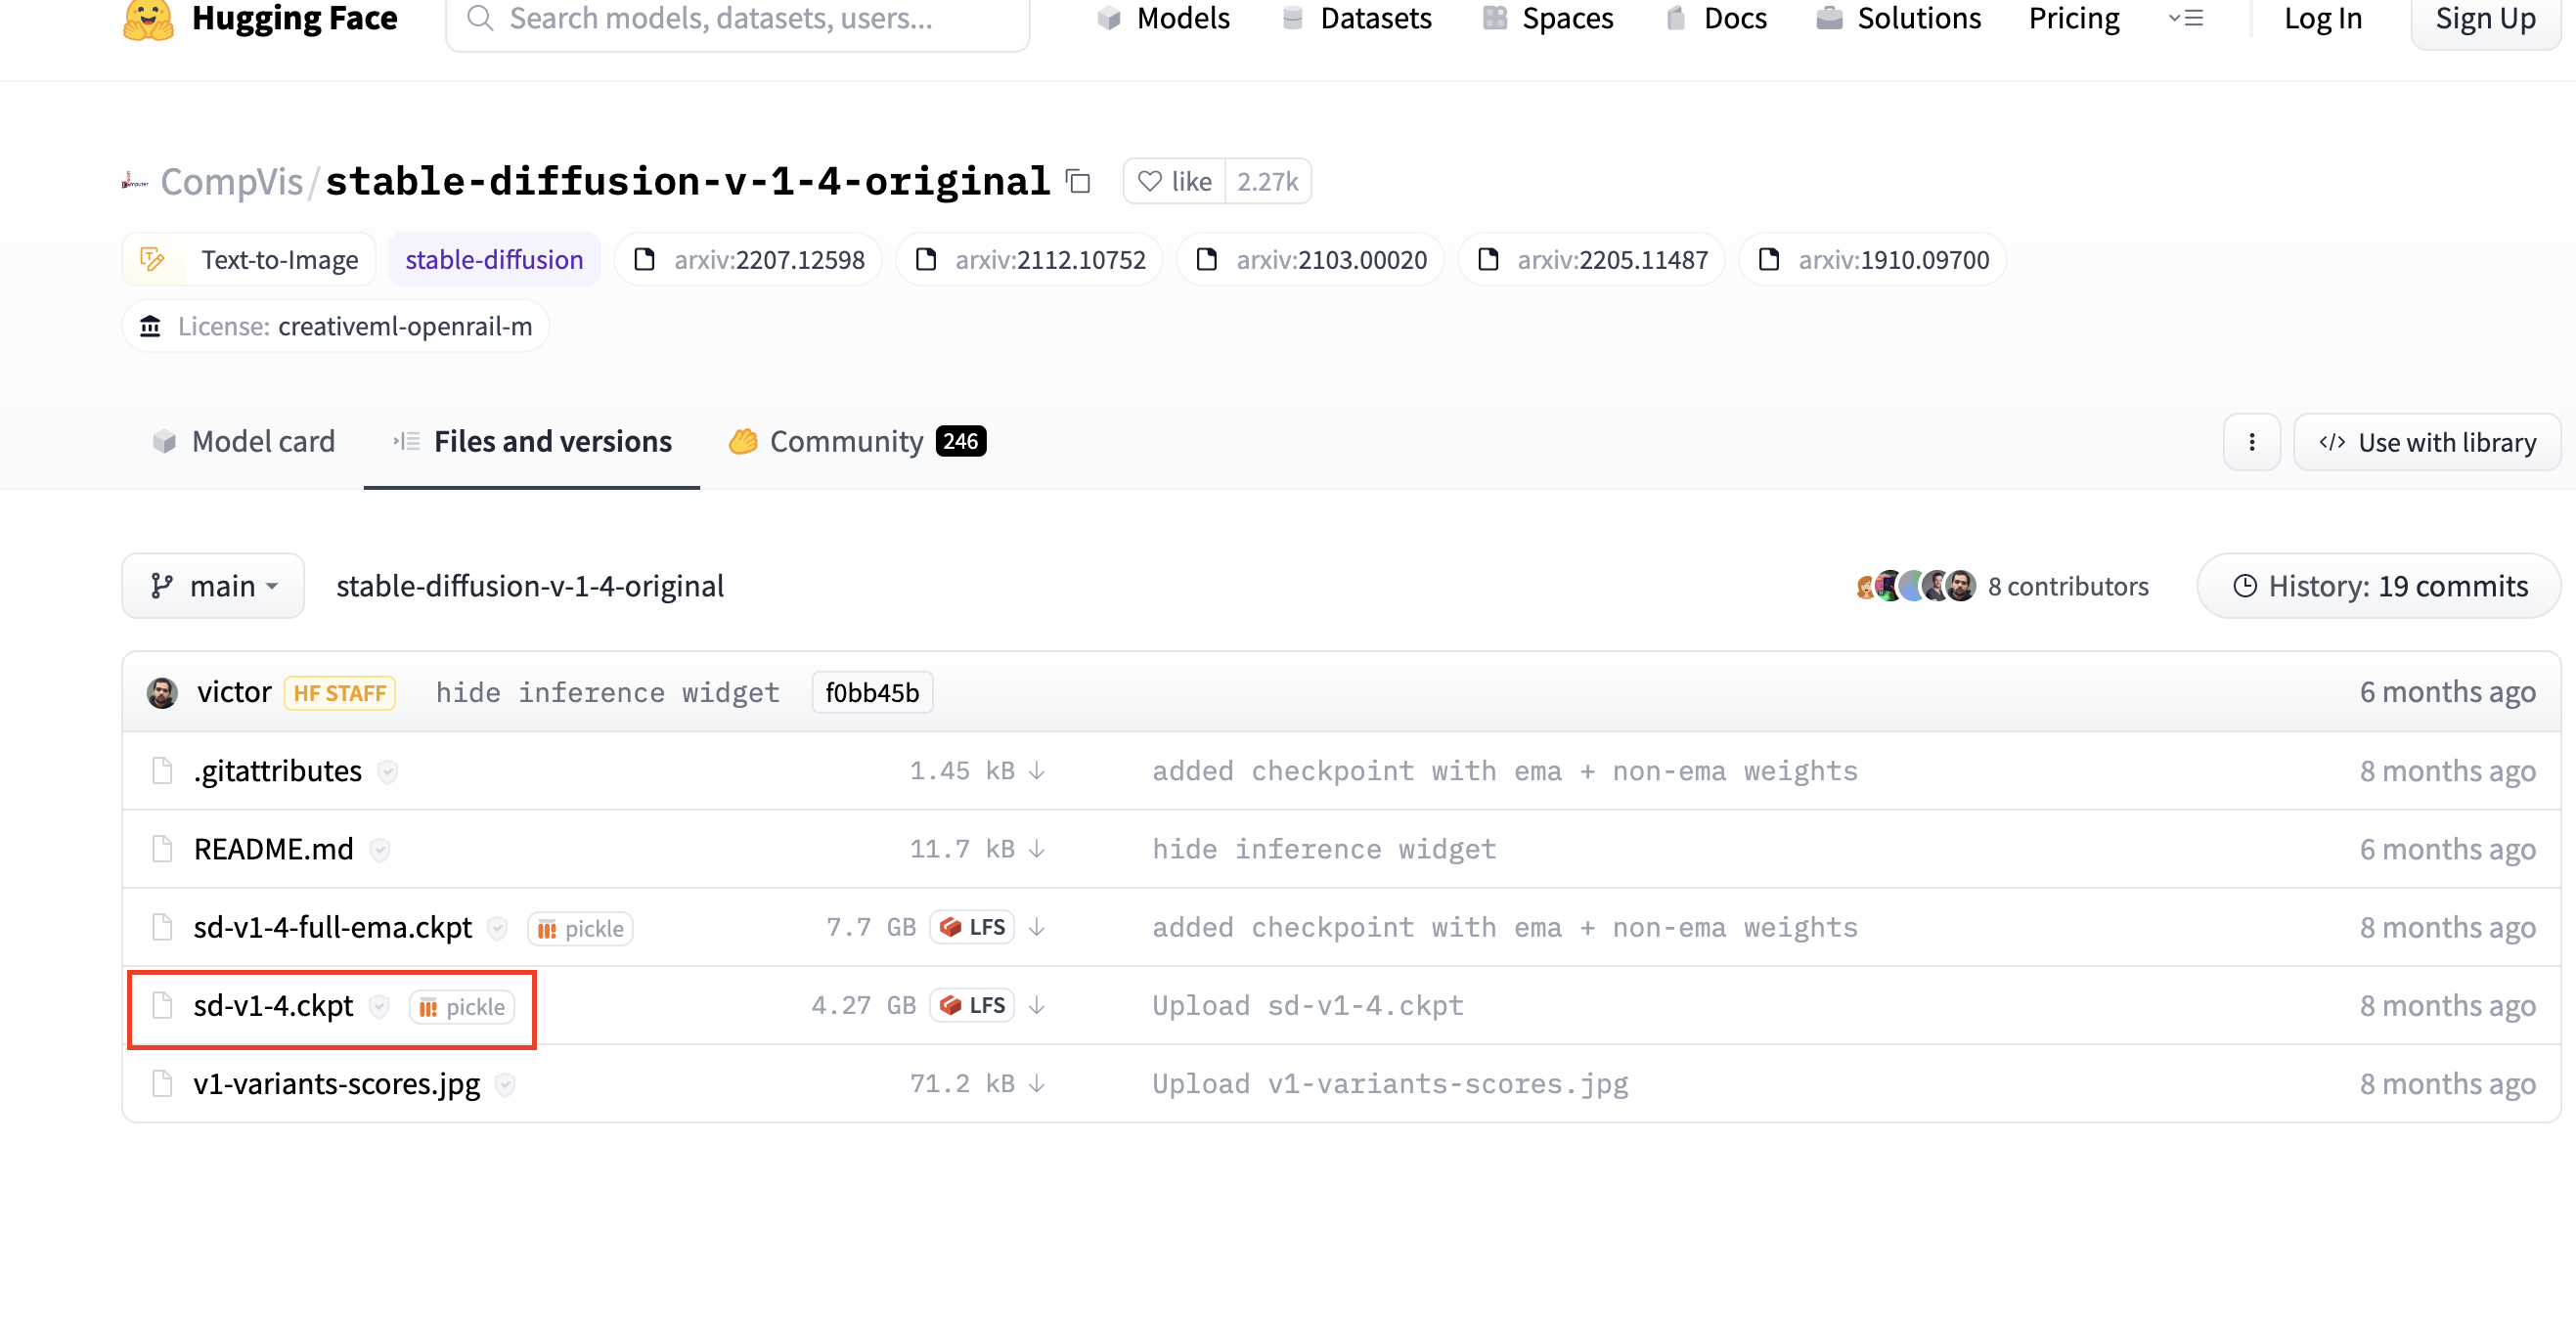Open the Community tab
The width and height of the screenshot is (2576, 1318).
tap(857, 441)
